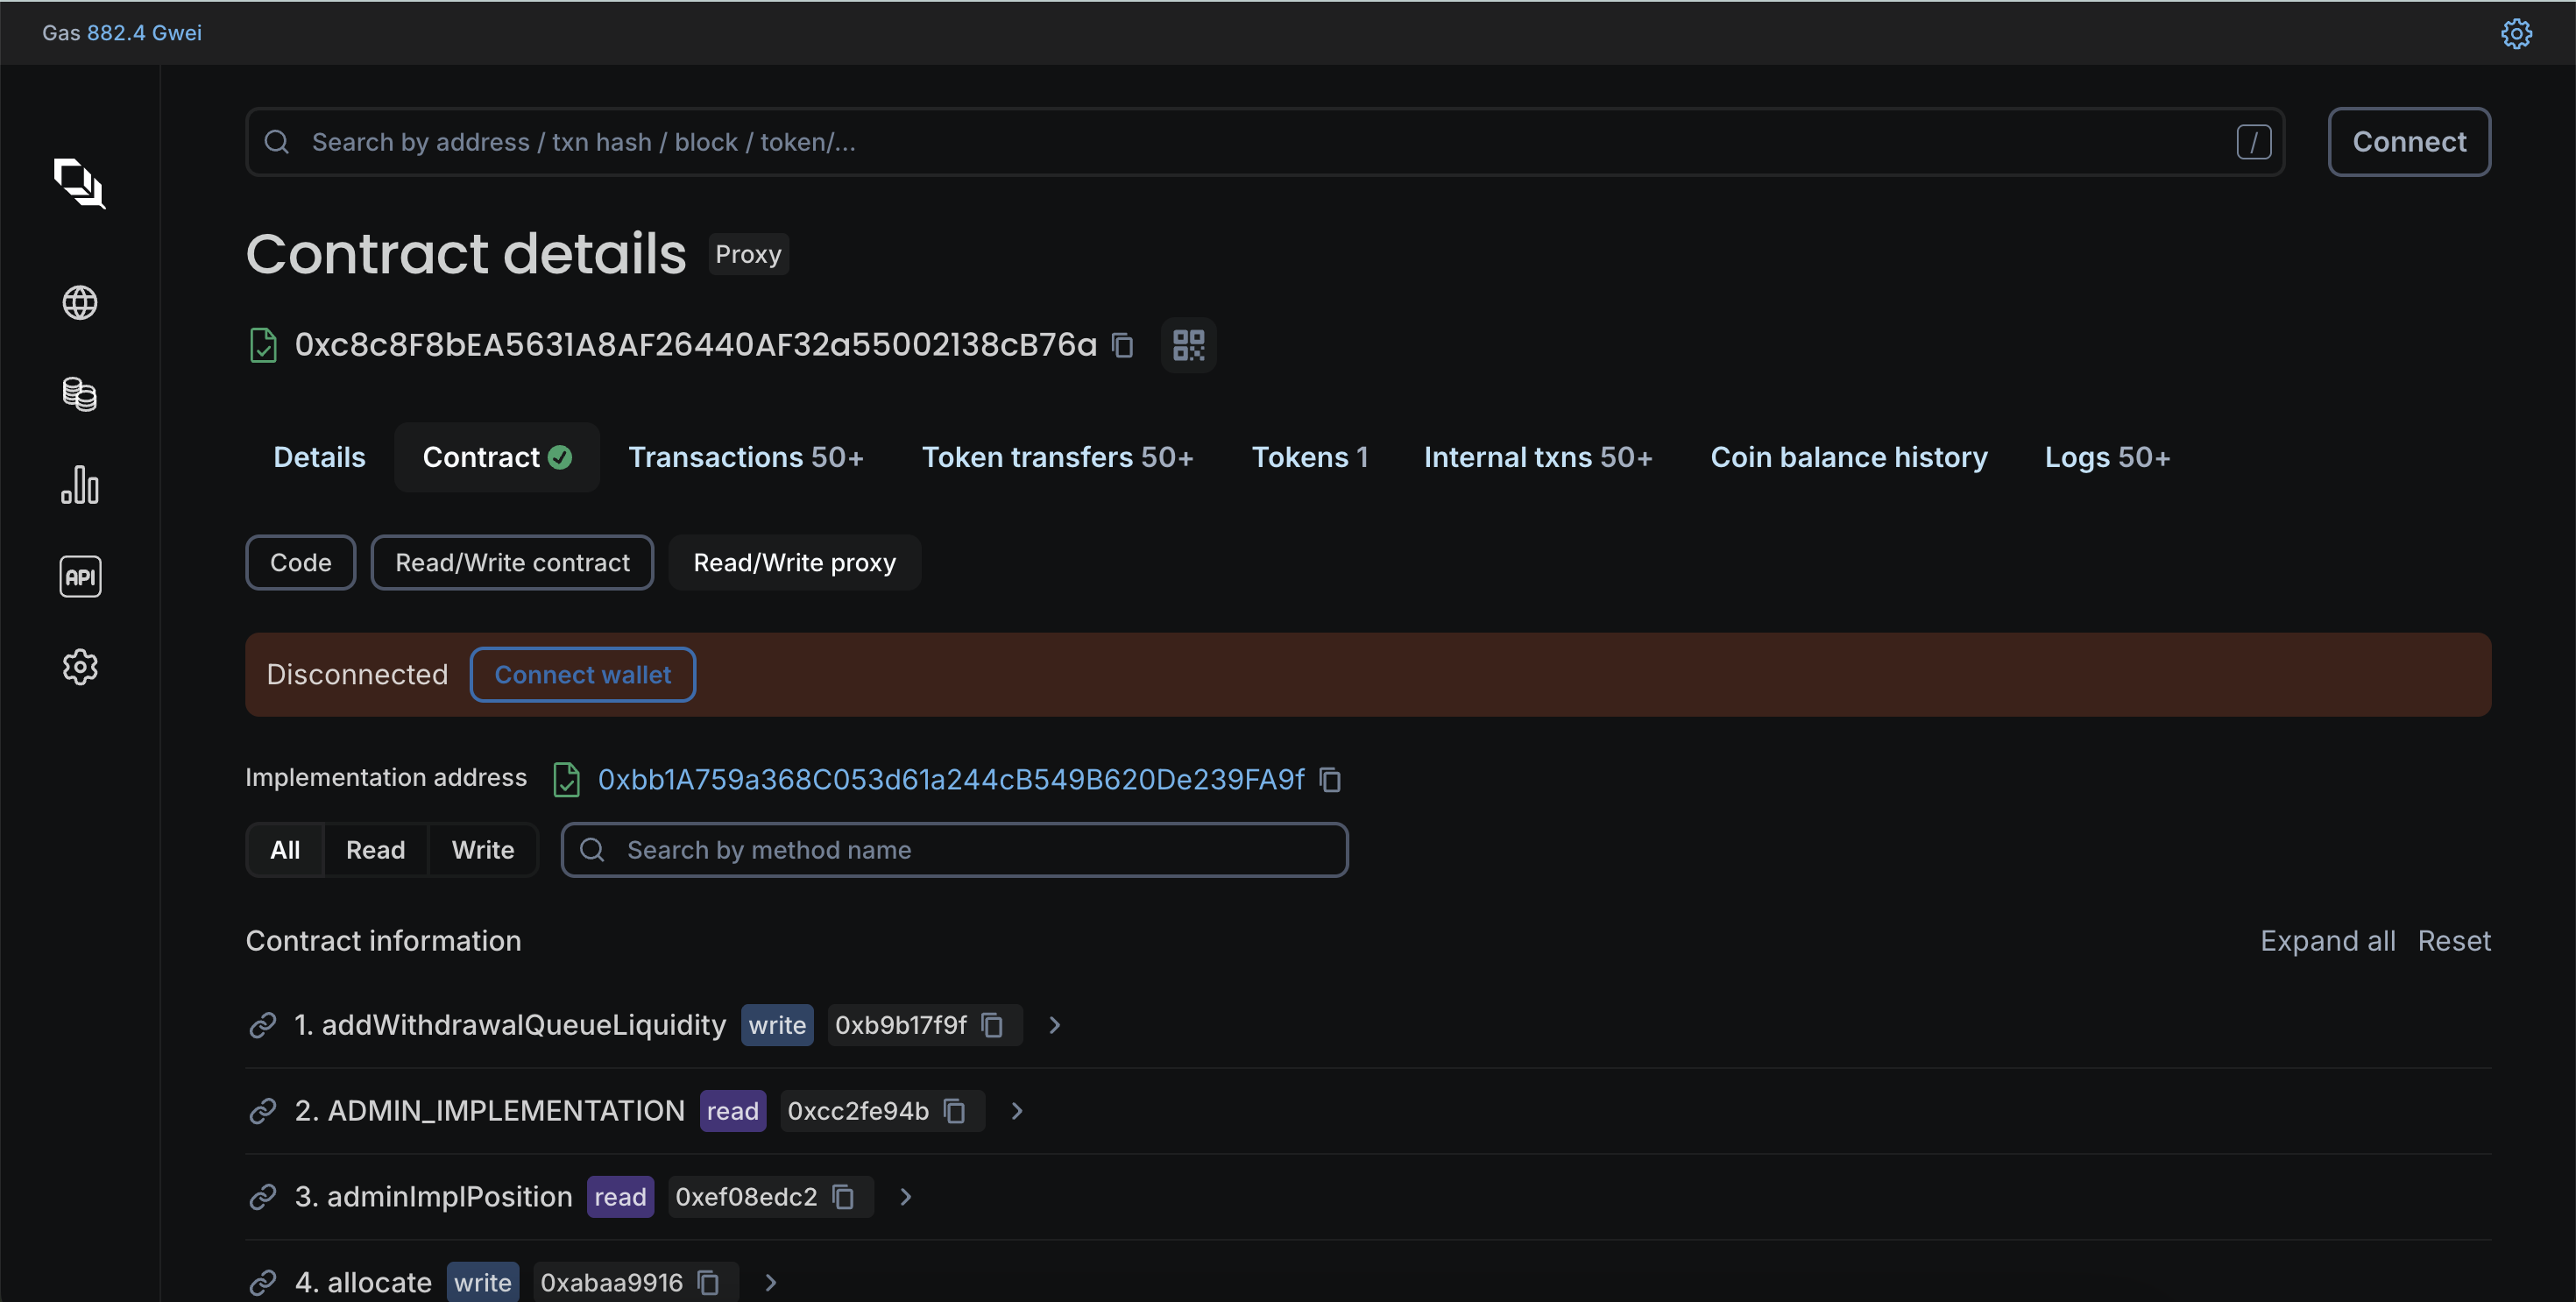Open the Coin balance history tab
The image size is (2576, 1302).
(1848, 457)
